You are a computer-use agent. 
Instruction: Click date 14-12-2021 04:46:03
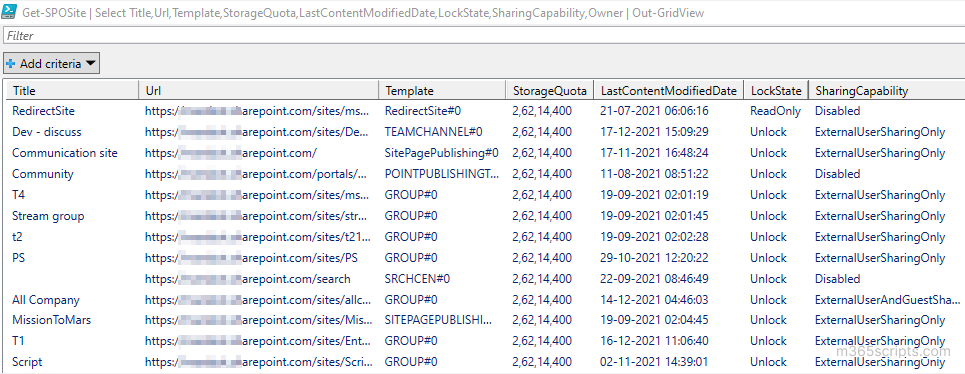(654, 300)
